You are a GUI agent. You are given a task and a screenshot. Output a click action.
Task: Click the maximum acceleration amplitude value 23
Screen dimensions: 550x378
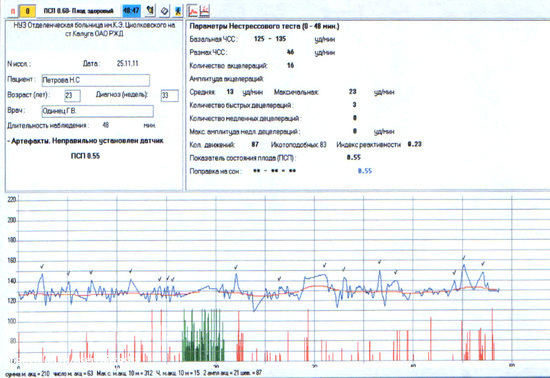pyautogui.click(x=353, y=92)
